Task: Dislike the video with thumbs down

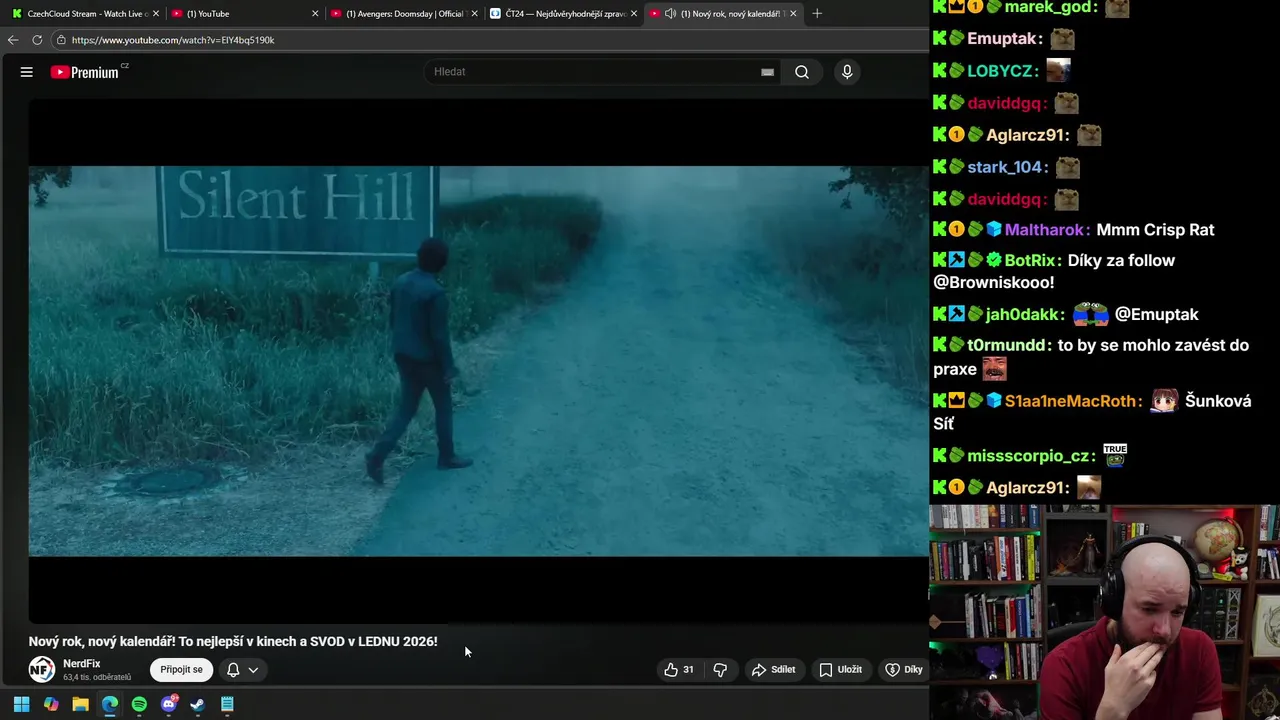Action: 720,669
